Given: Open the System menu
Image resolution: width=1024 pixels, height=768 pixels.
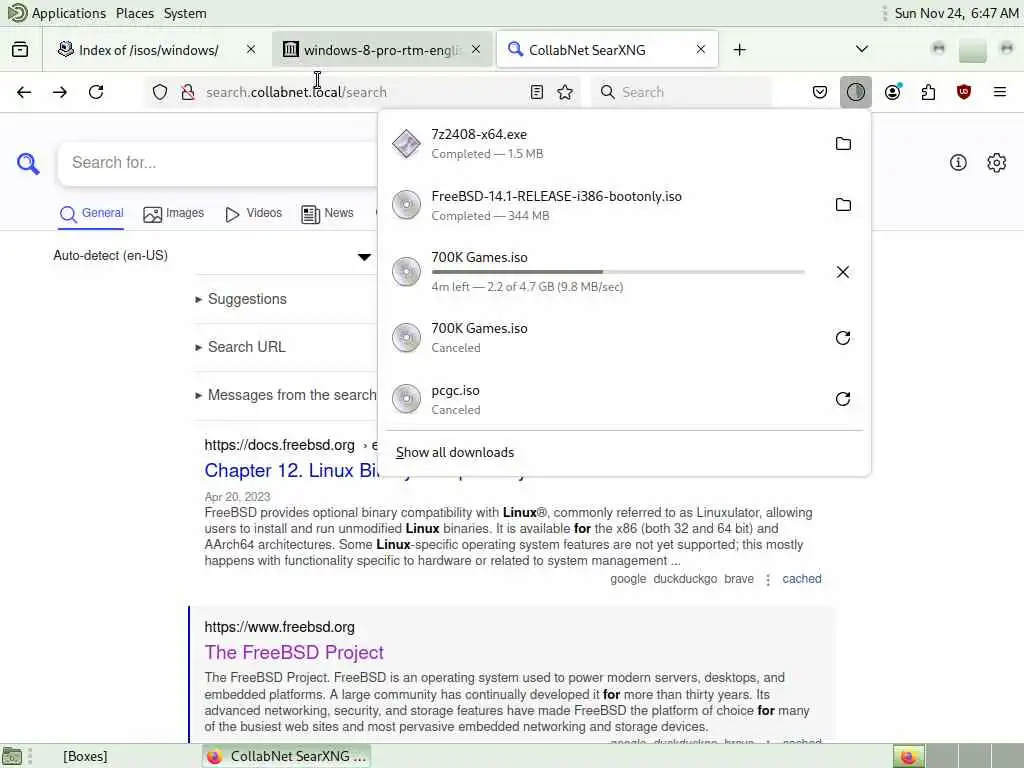Looking at the screenshot, I should tap(185, 13).
